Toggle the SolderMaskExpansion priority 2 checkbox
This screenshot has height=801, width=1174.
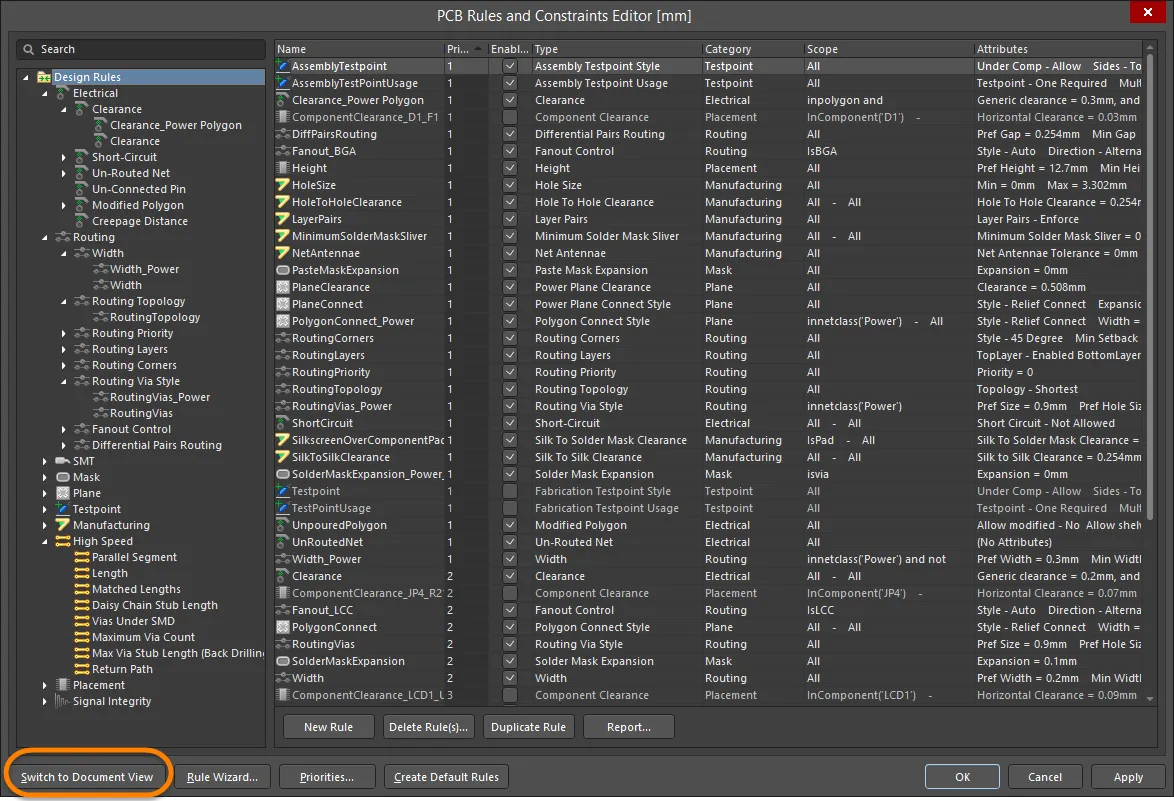[x=510, y=661]
